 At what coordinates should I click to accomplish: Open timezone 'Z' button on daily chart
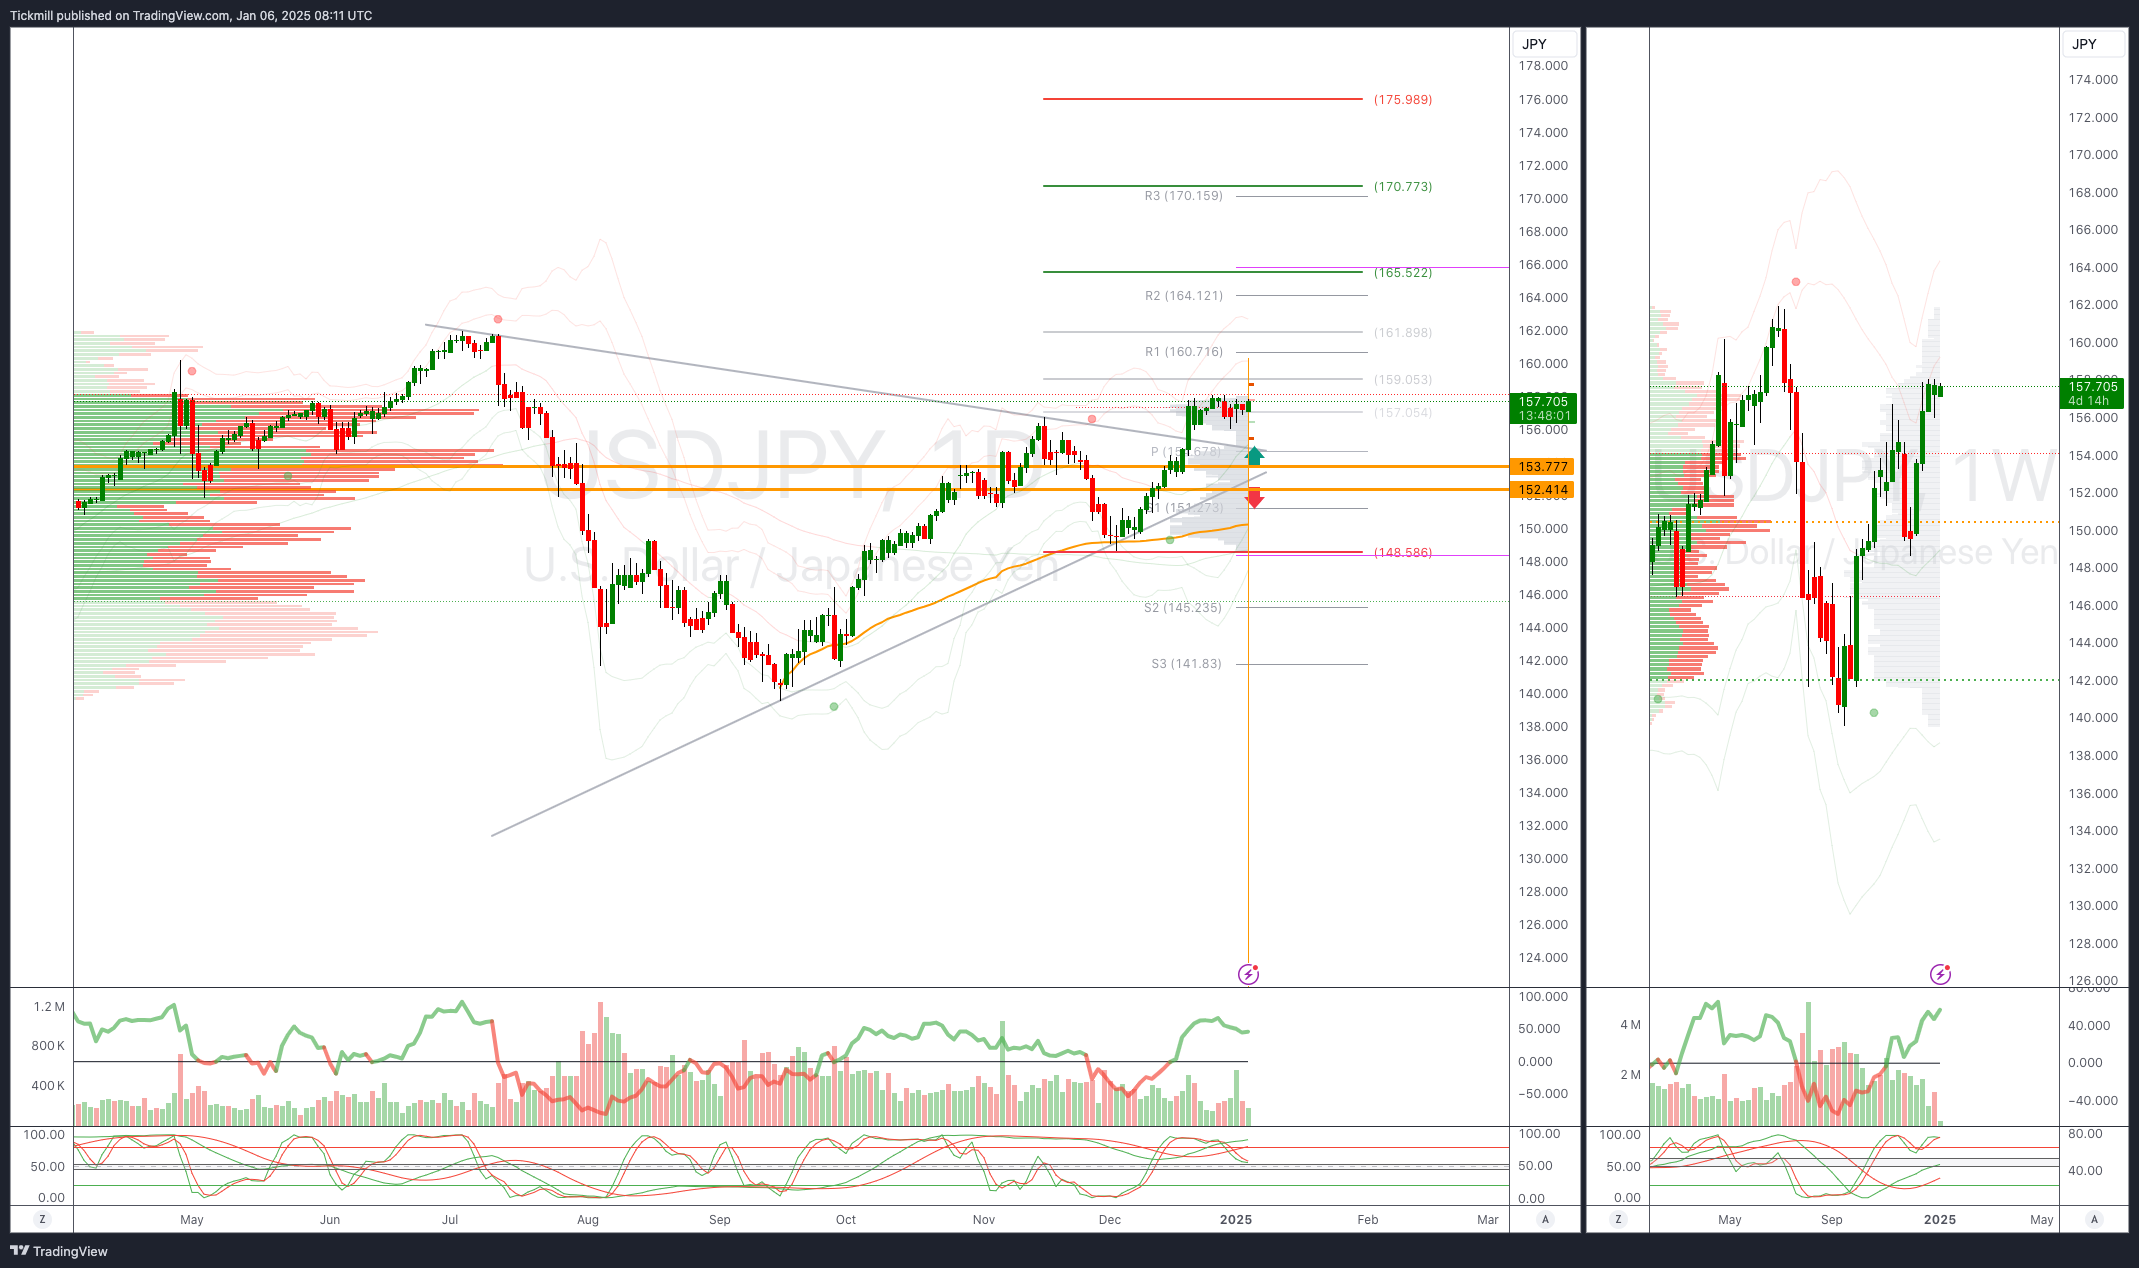[41, 1219]
